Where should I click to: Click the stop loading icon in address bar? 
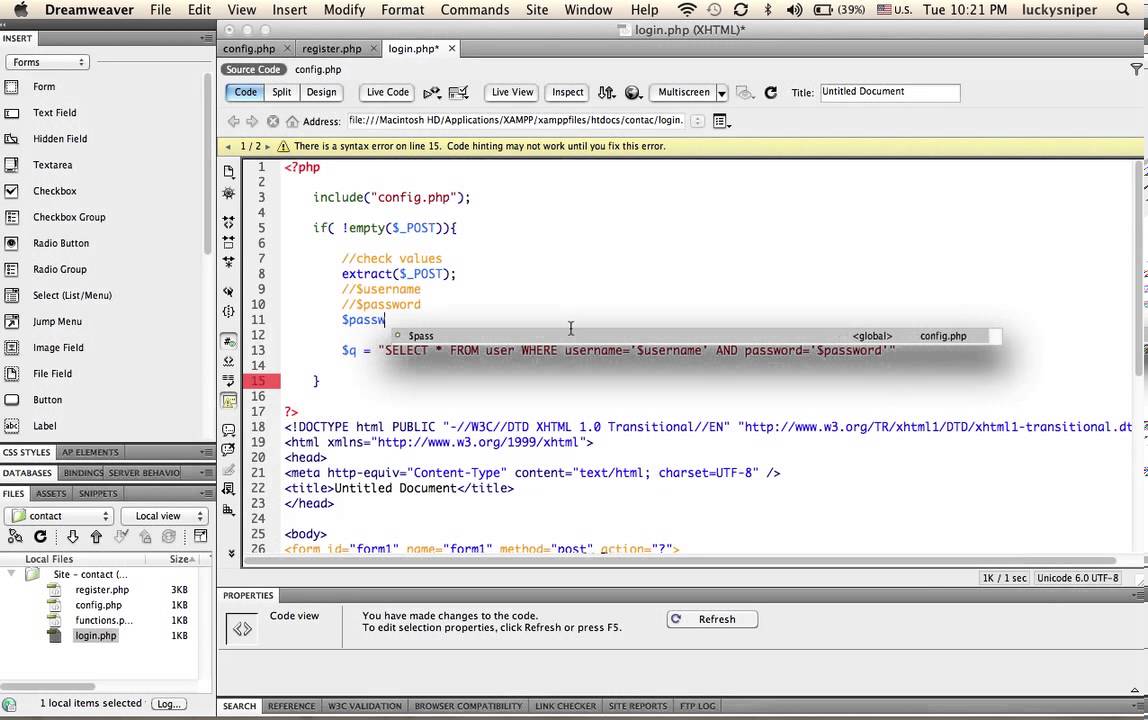pos(272,122)
